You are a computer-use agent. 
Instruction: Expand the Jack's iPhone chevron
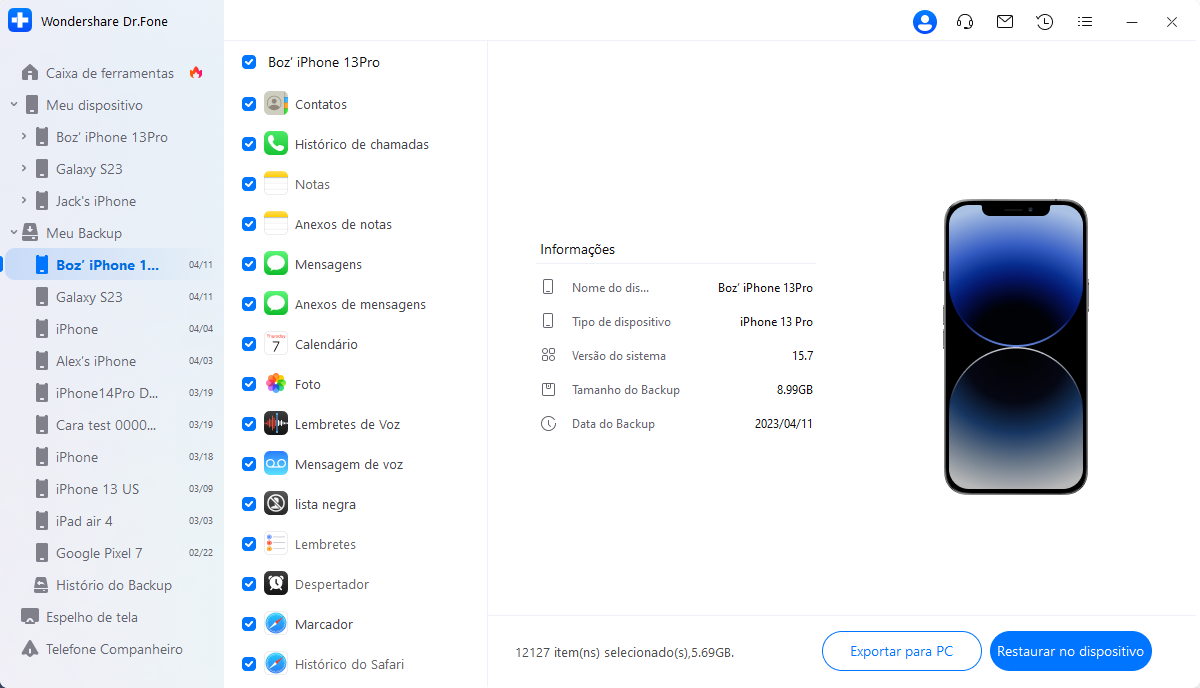point(24,201)
